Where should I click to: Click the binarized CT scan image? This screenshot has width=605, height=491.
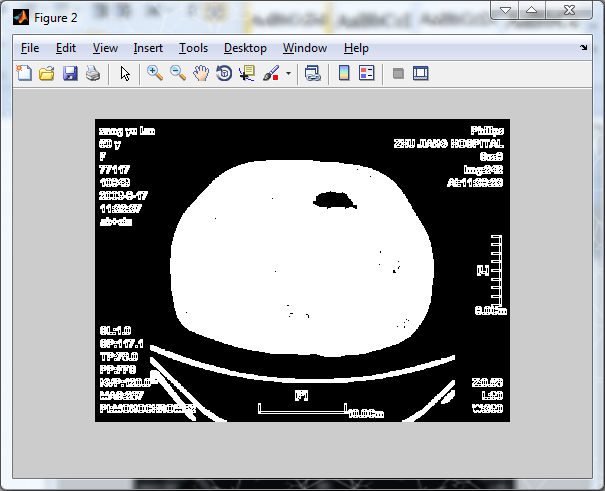[x=302, y=270]
